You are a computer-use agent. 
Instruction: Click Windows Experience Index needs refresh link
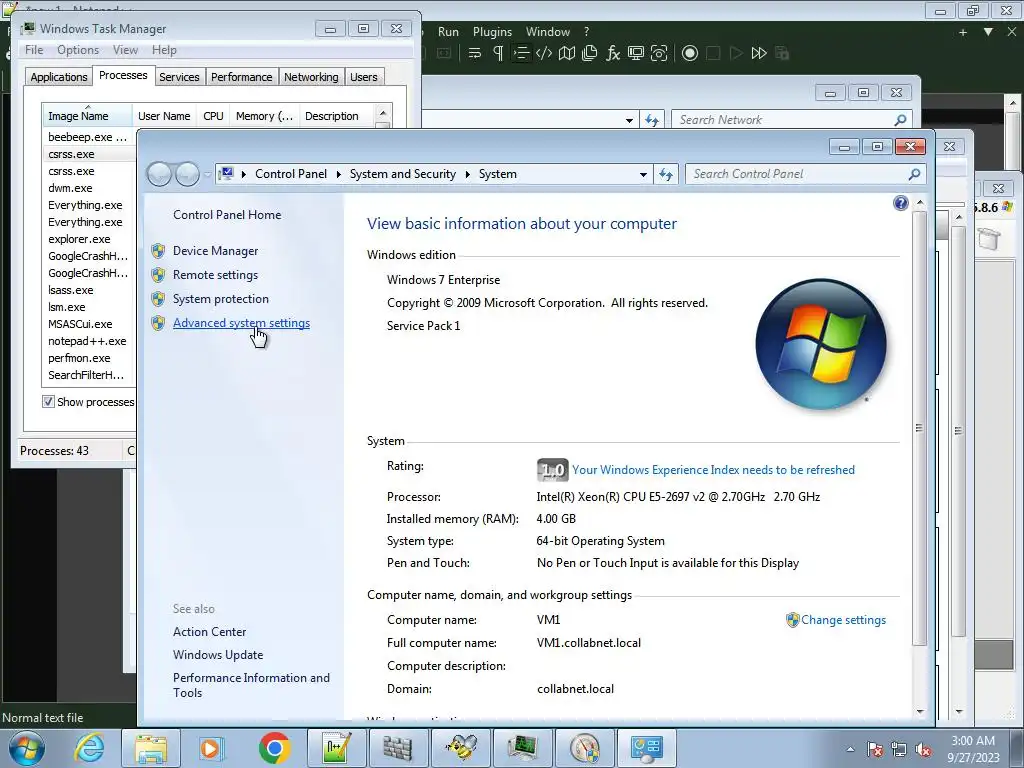(x=713, y=470)
